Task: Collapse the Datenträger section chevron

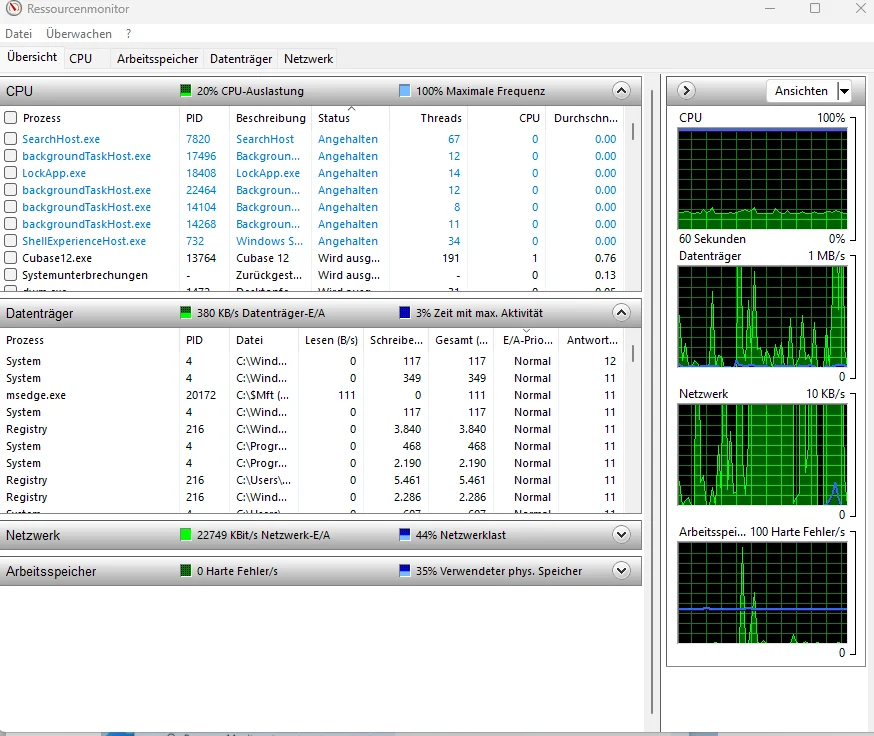Action: (x=621, y=312)
